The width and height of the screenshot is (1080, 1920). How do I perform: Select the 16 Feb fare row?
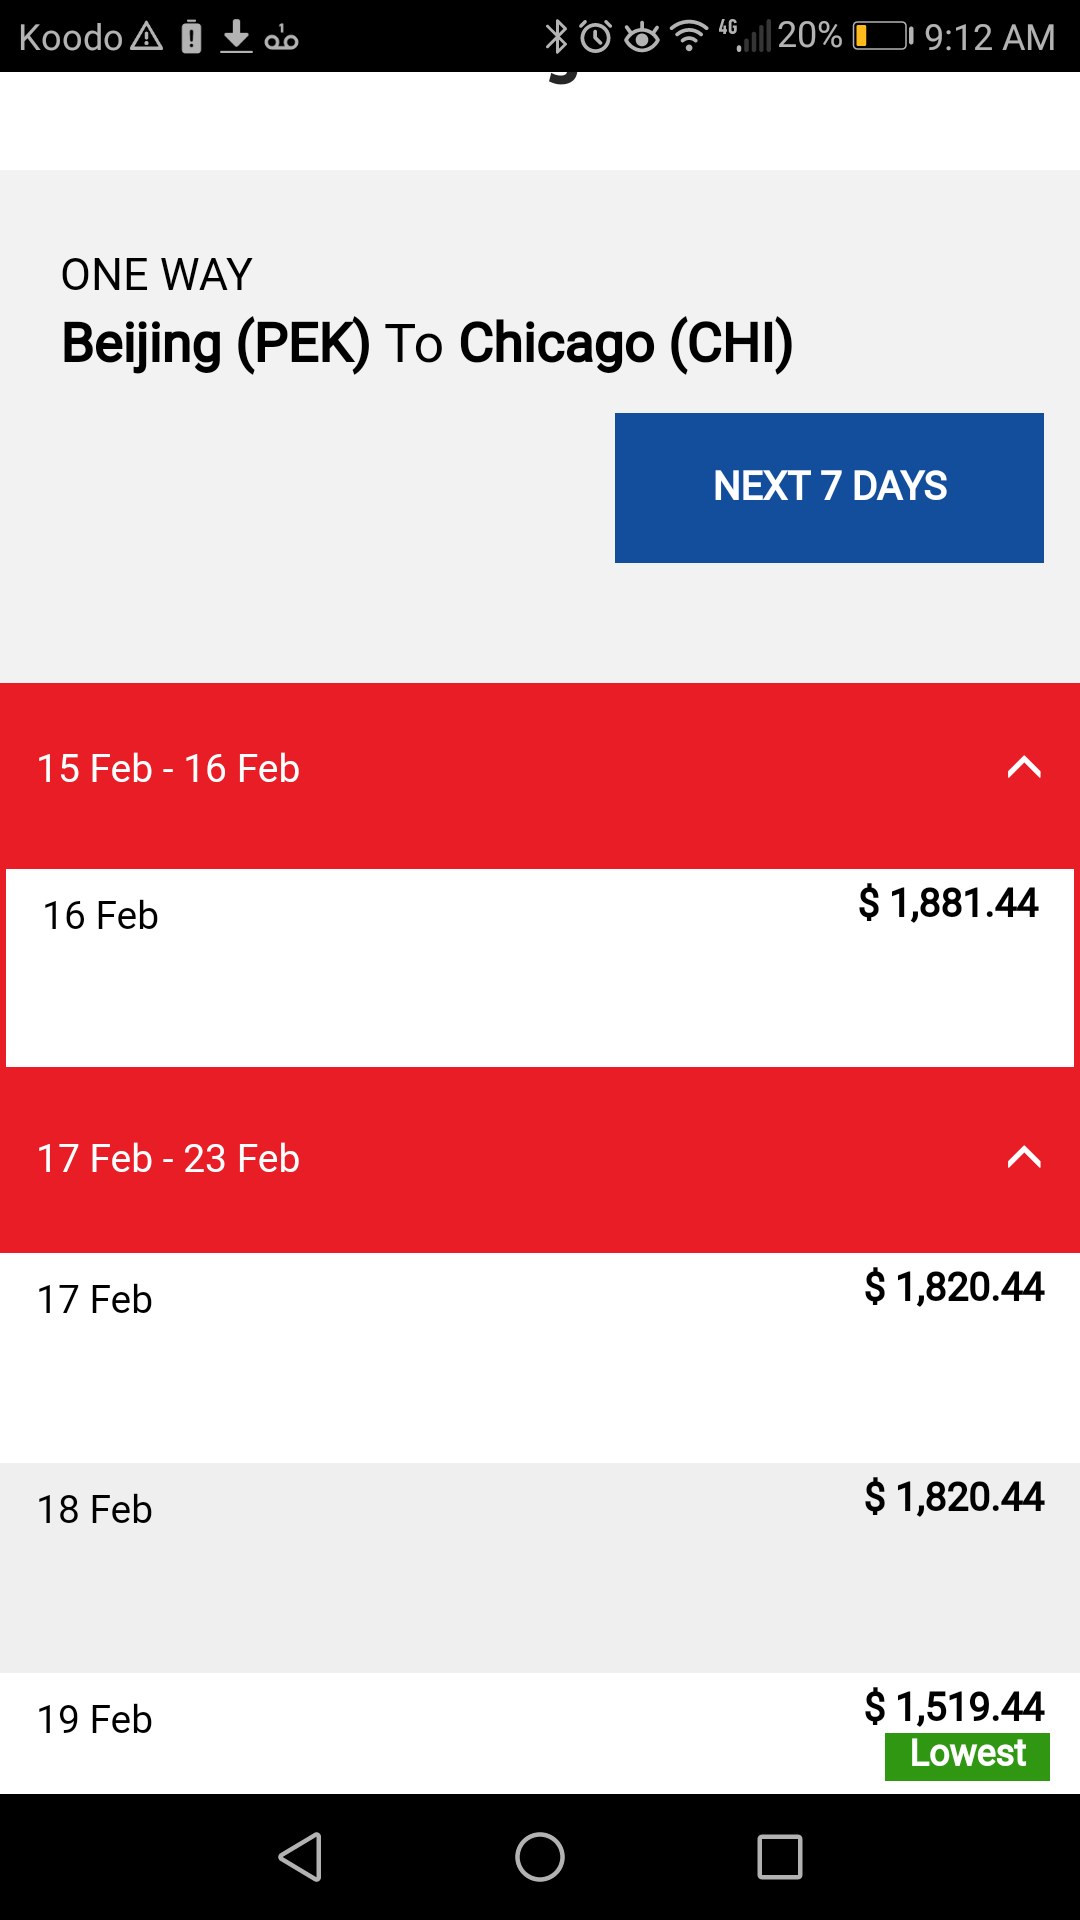click(540, 967)
